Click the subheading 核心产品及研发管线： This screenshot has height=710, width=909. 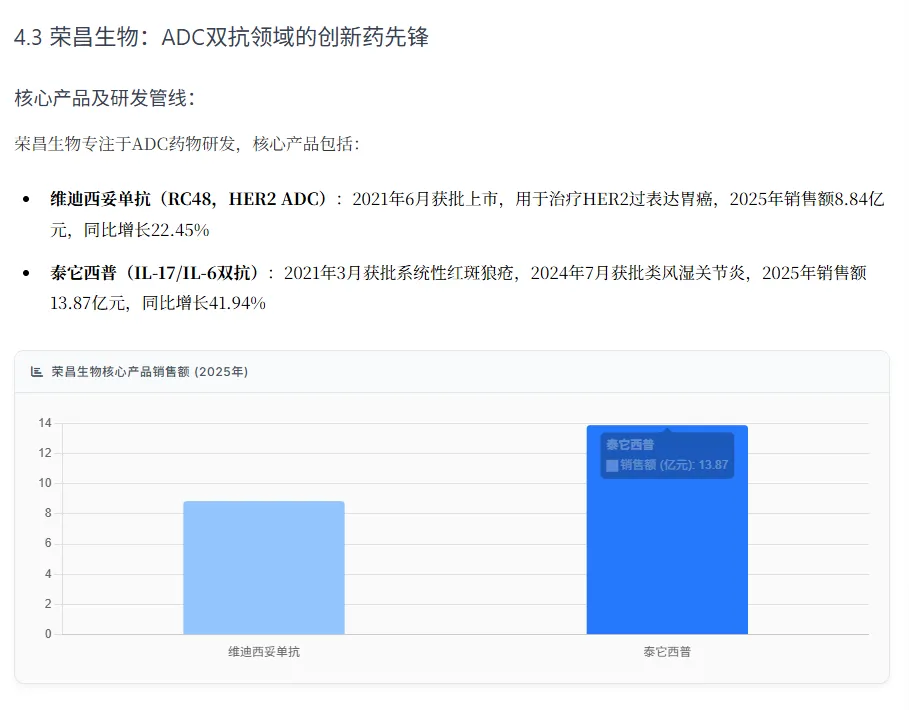pyautogui.click(x=105, y=98)
